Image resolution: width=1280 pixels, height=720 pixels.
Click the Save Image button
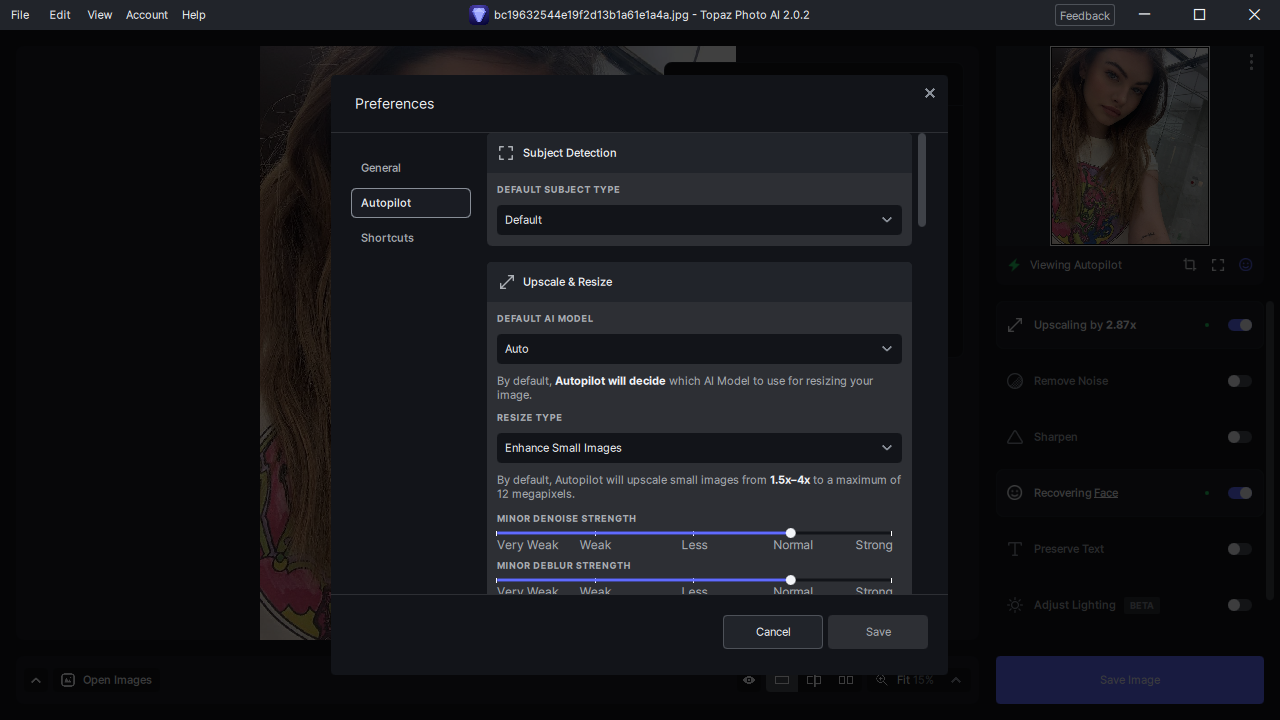[1130, 680]
